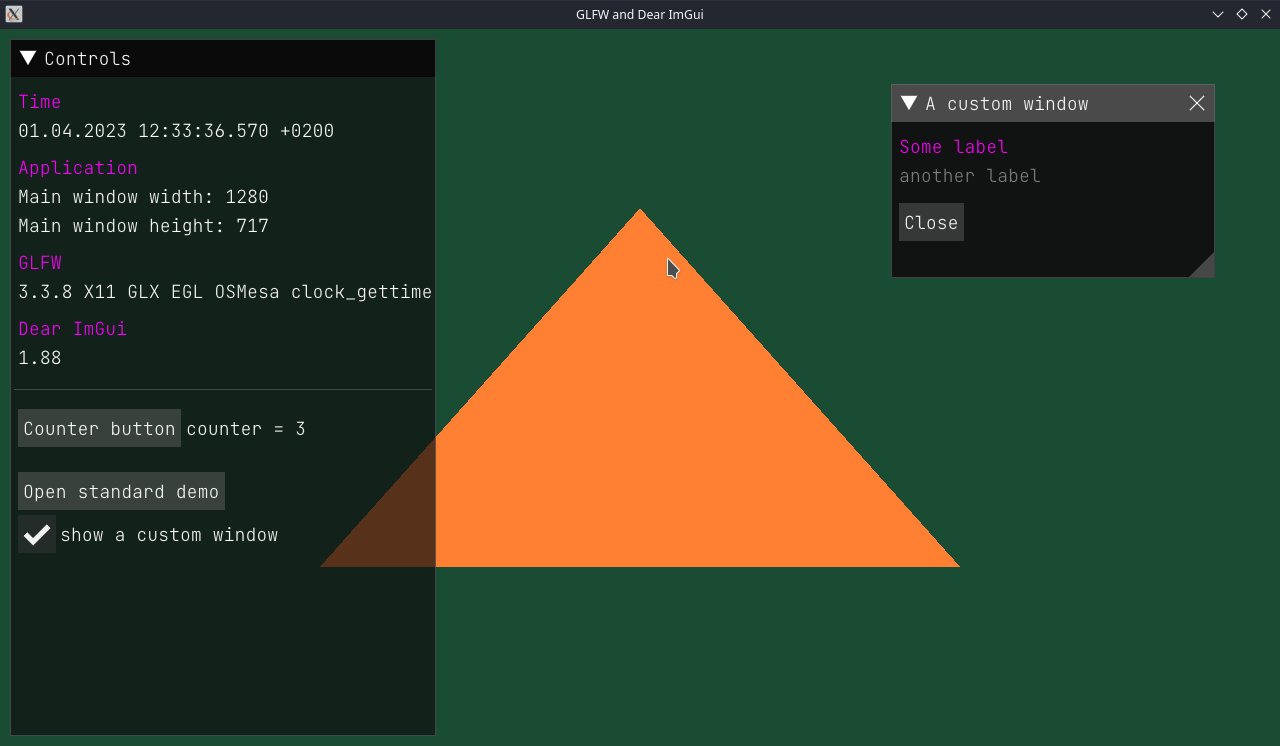Viewport: 1280px width, 746px height.
Task: Close 'A custom window' with its X icon
Action: coord(1197,103)
